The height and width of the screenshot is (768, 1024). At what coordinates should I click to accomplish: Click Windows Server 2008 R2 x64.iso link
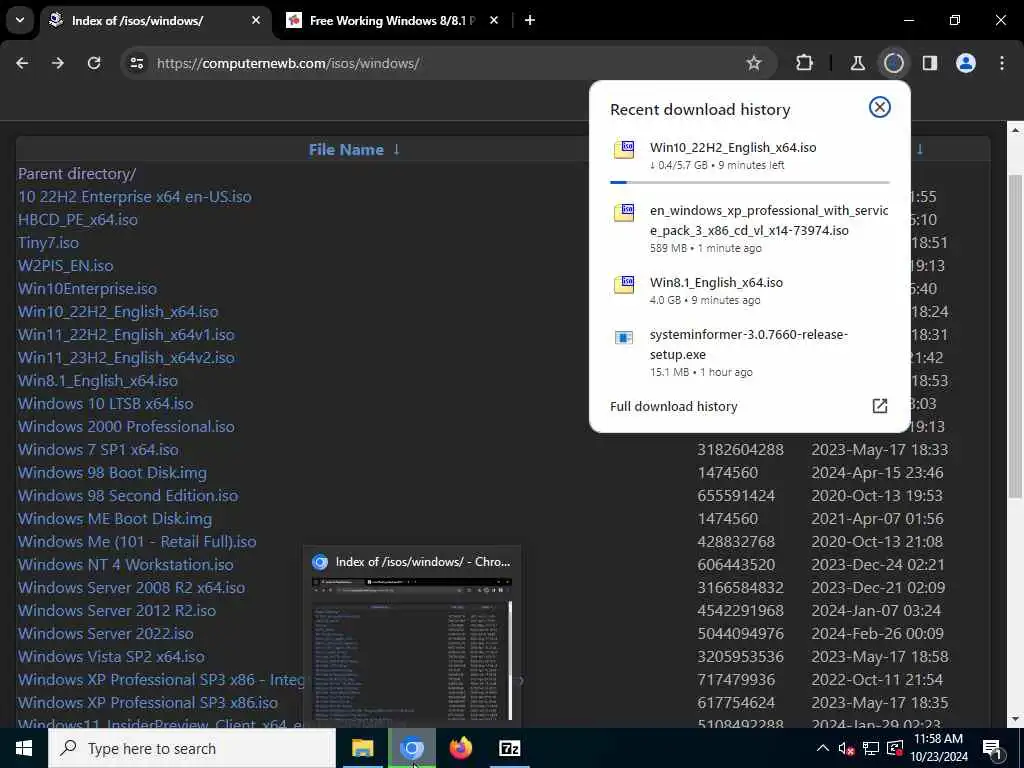coord(131,587)
